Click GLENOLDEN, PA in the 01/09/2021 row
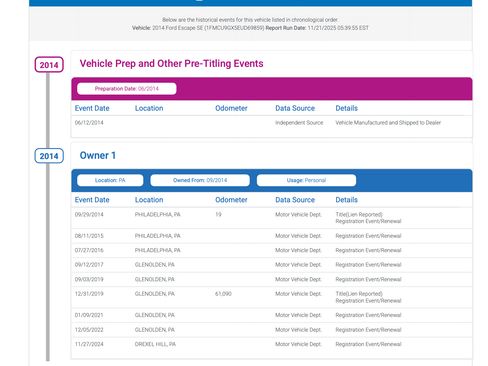The height and width of the screenshot is (366, 488). pyautogui.click(x=155, y=315)
